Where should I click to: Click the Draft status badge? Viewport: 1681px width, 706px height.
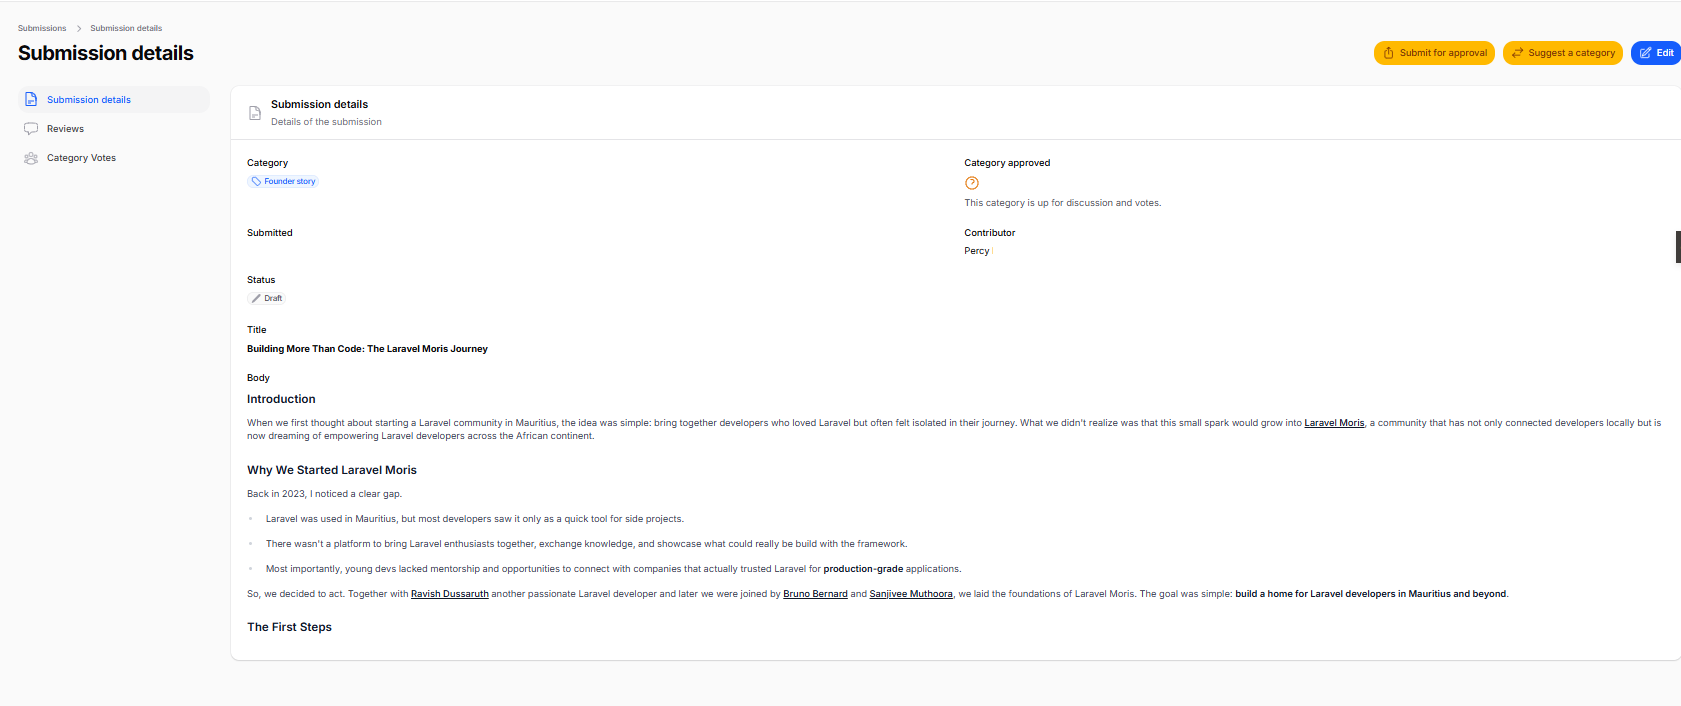(267, 298)
